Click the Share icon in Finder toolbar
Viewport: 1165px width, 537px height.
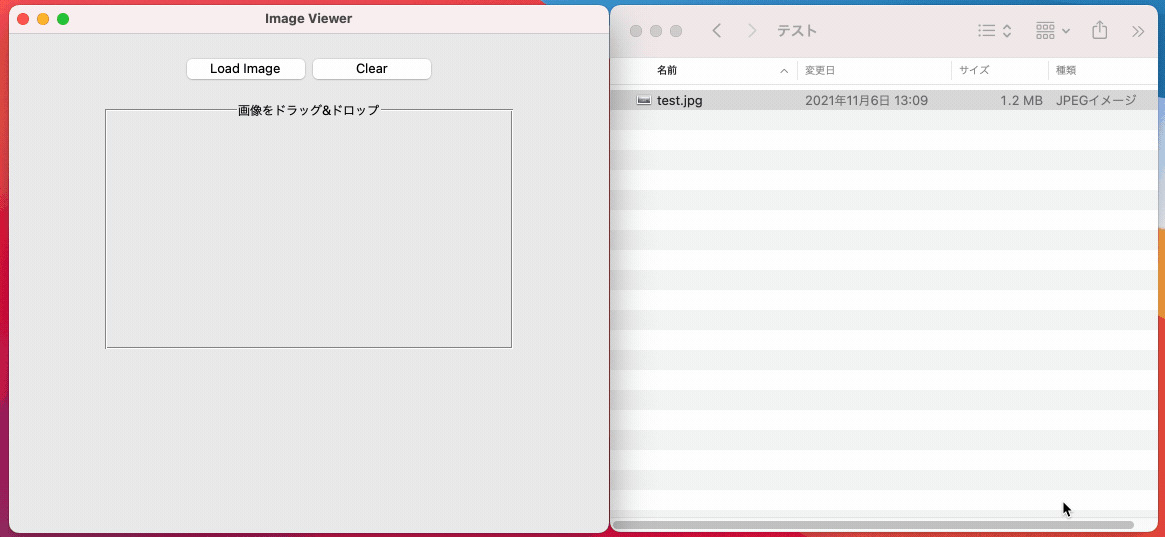[1100, 30]
